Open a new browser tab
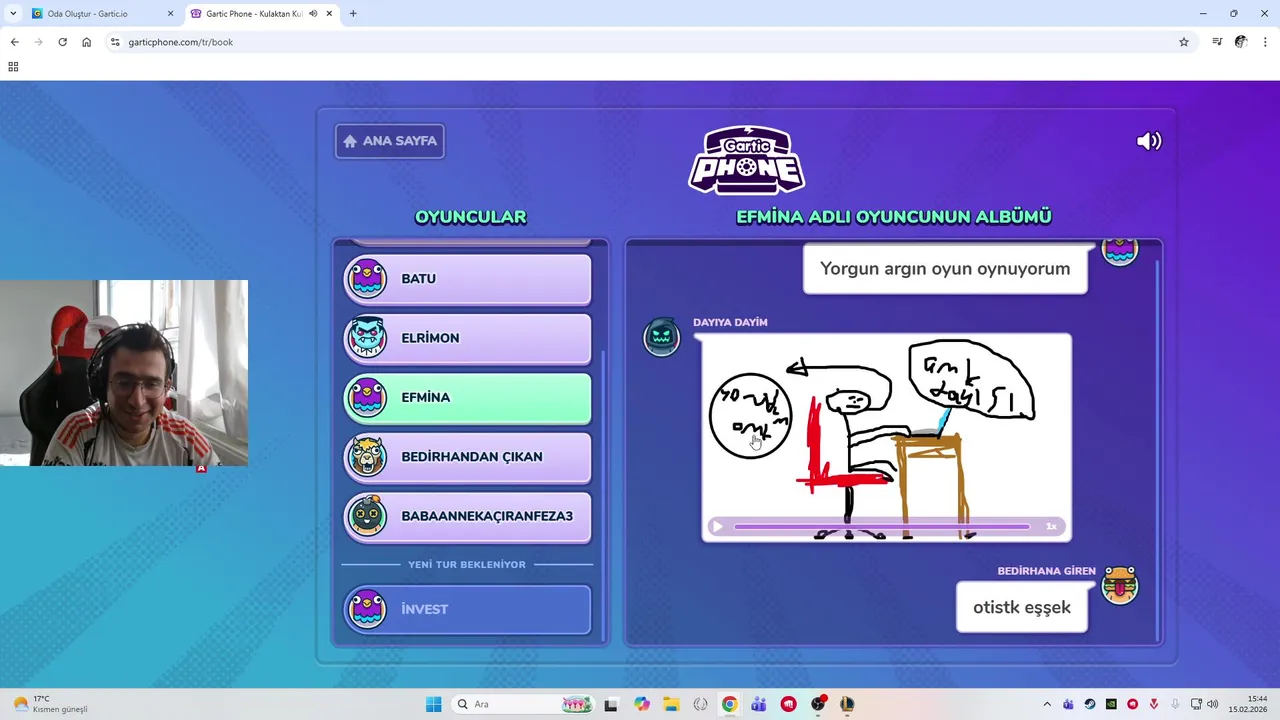 pos(353,14)
